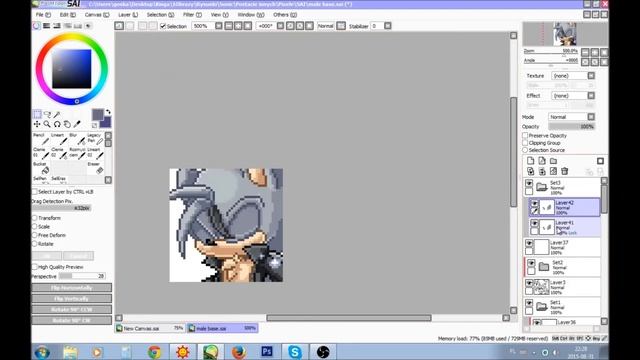Open the Canvas menu
The image size is (640, 360).
97,15
